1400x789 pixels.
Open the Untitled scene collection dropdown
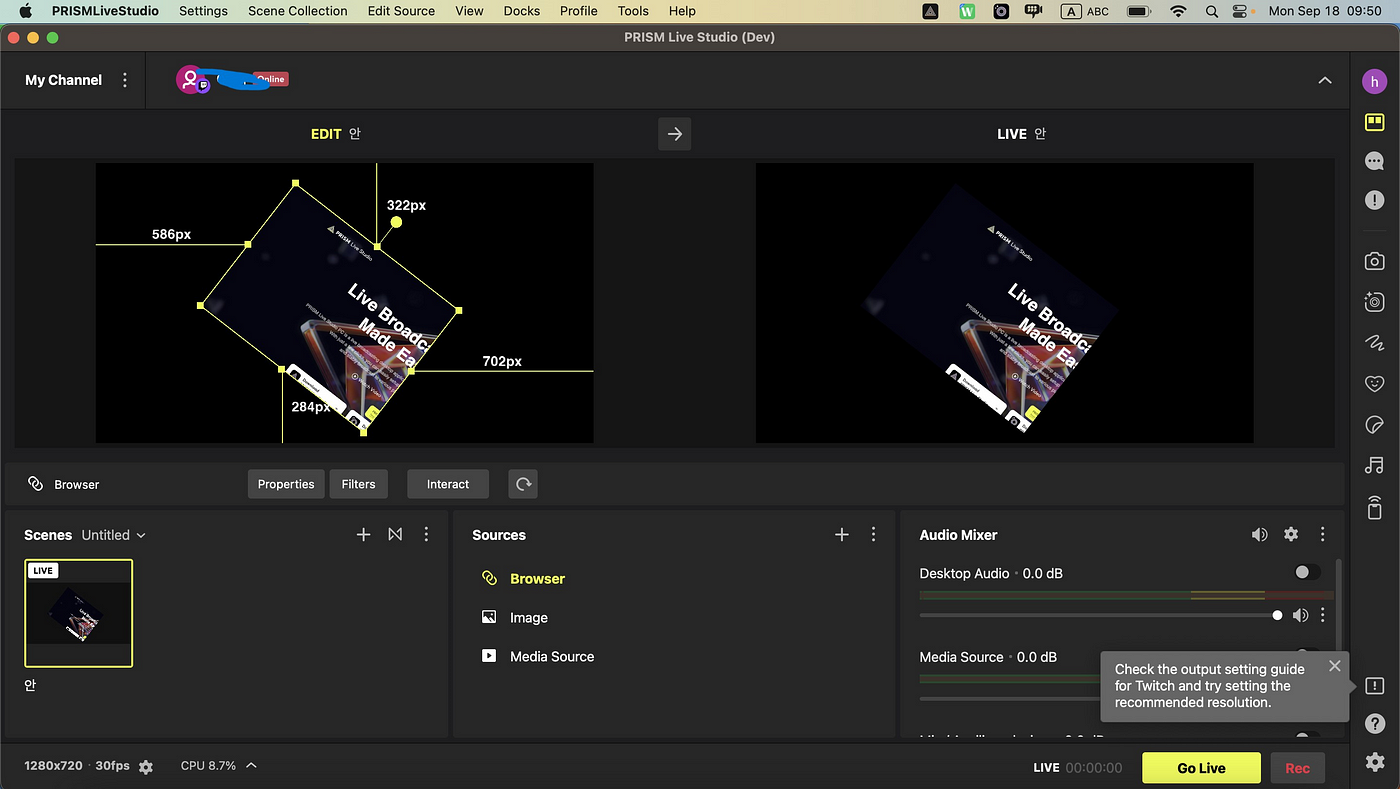click(x=114, y=535)
